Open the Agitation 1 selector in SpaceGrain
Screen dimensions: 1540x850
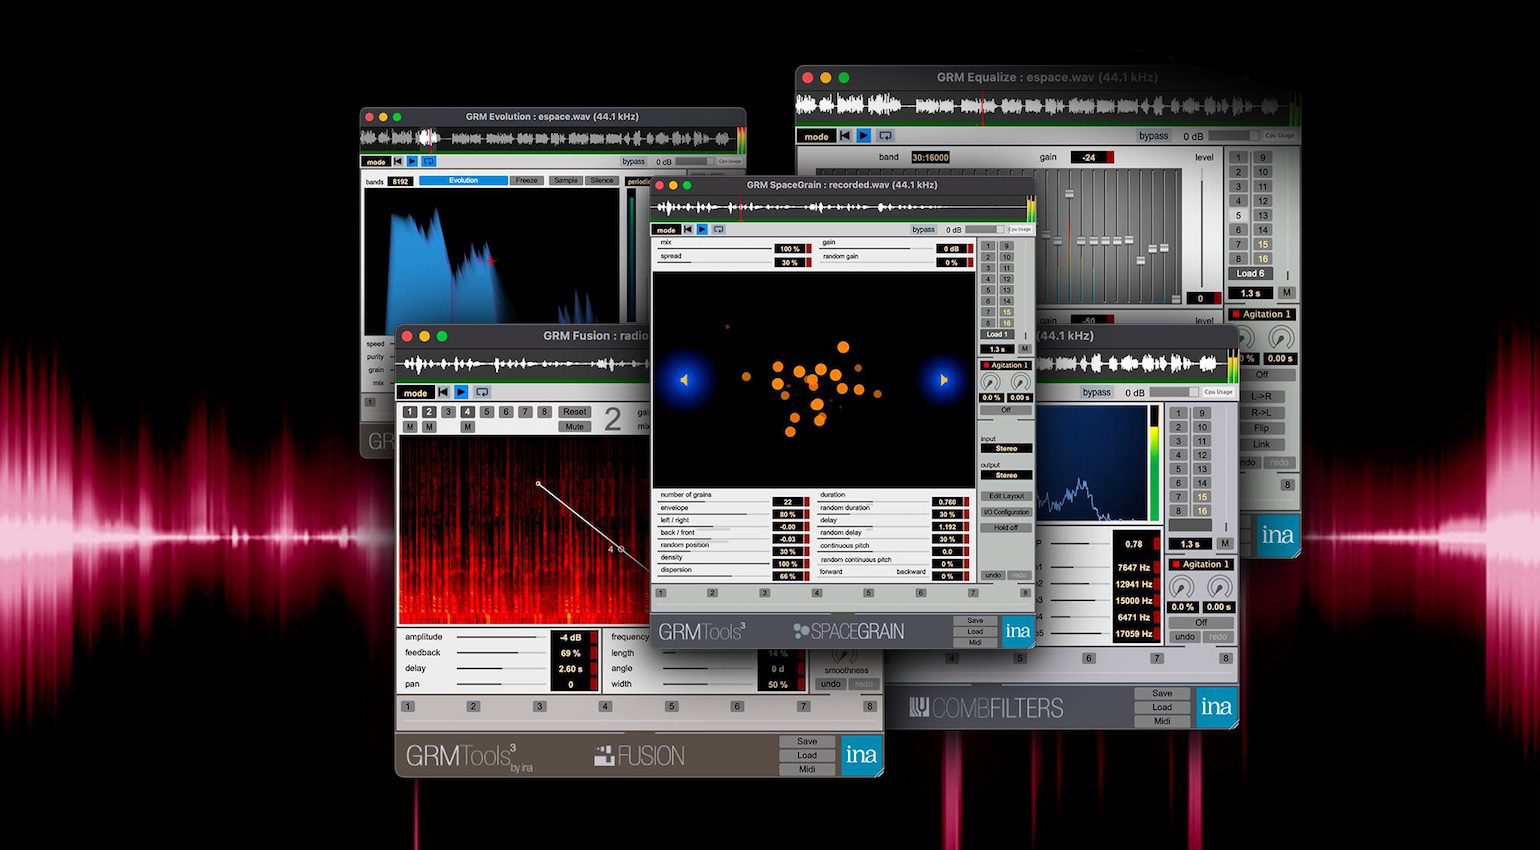[x=1005, y=365]
